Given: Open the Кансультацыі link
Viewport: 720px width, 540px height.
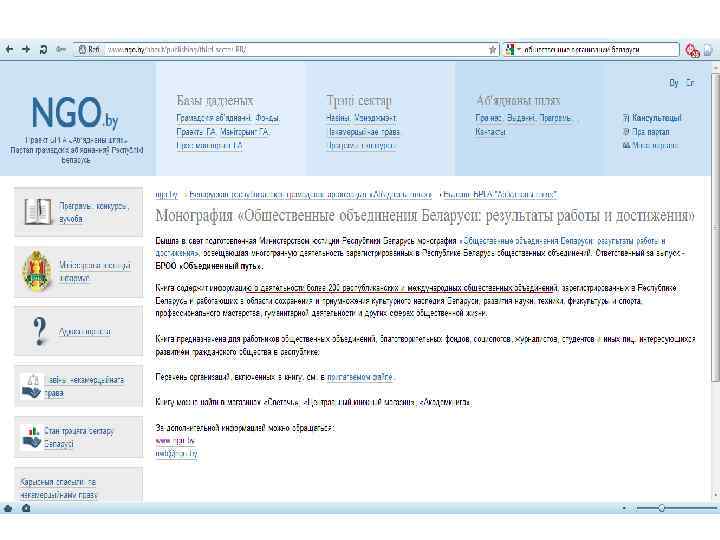Looking at the screenshot, I should click(657, 118).
